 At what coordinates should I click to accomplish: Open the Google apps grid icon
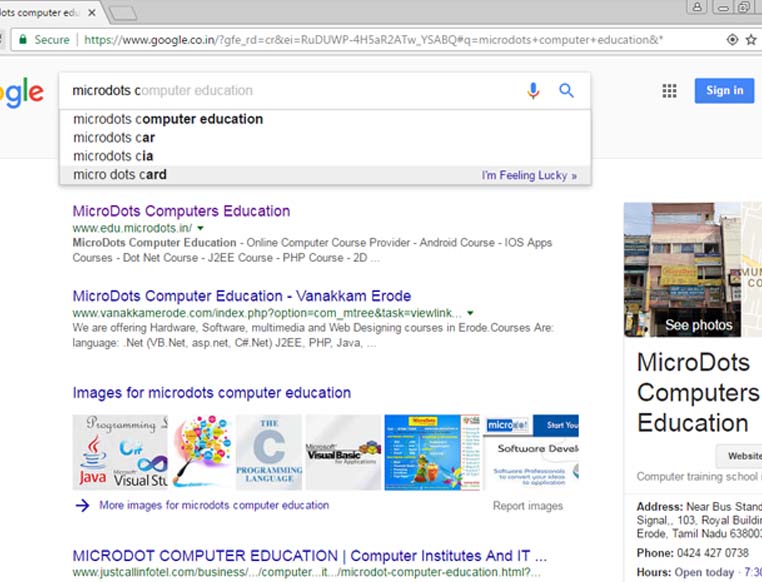tap(669, 91)
